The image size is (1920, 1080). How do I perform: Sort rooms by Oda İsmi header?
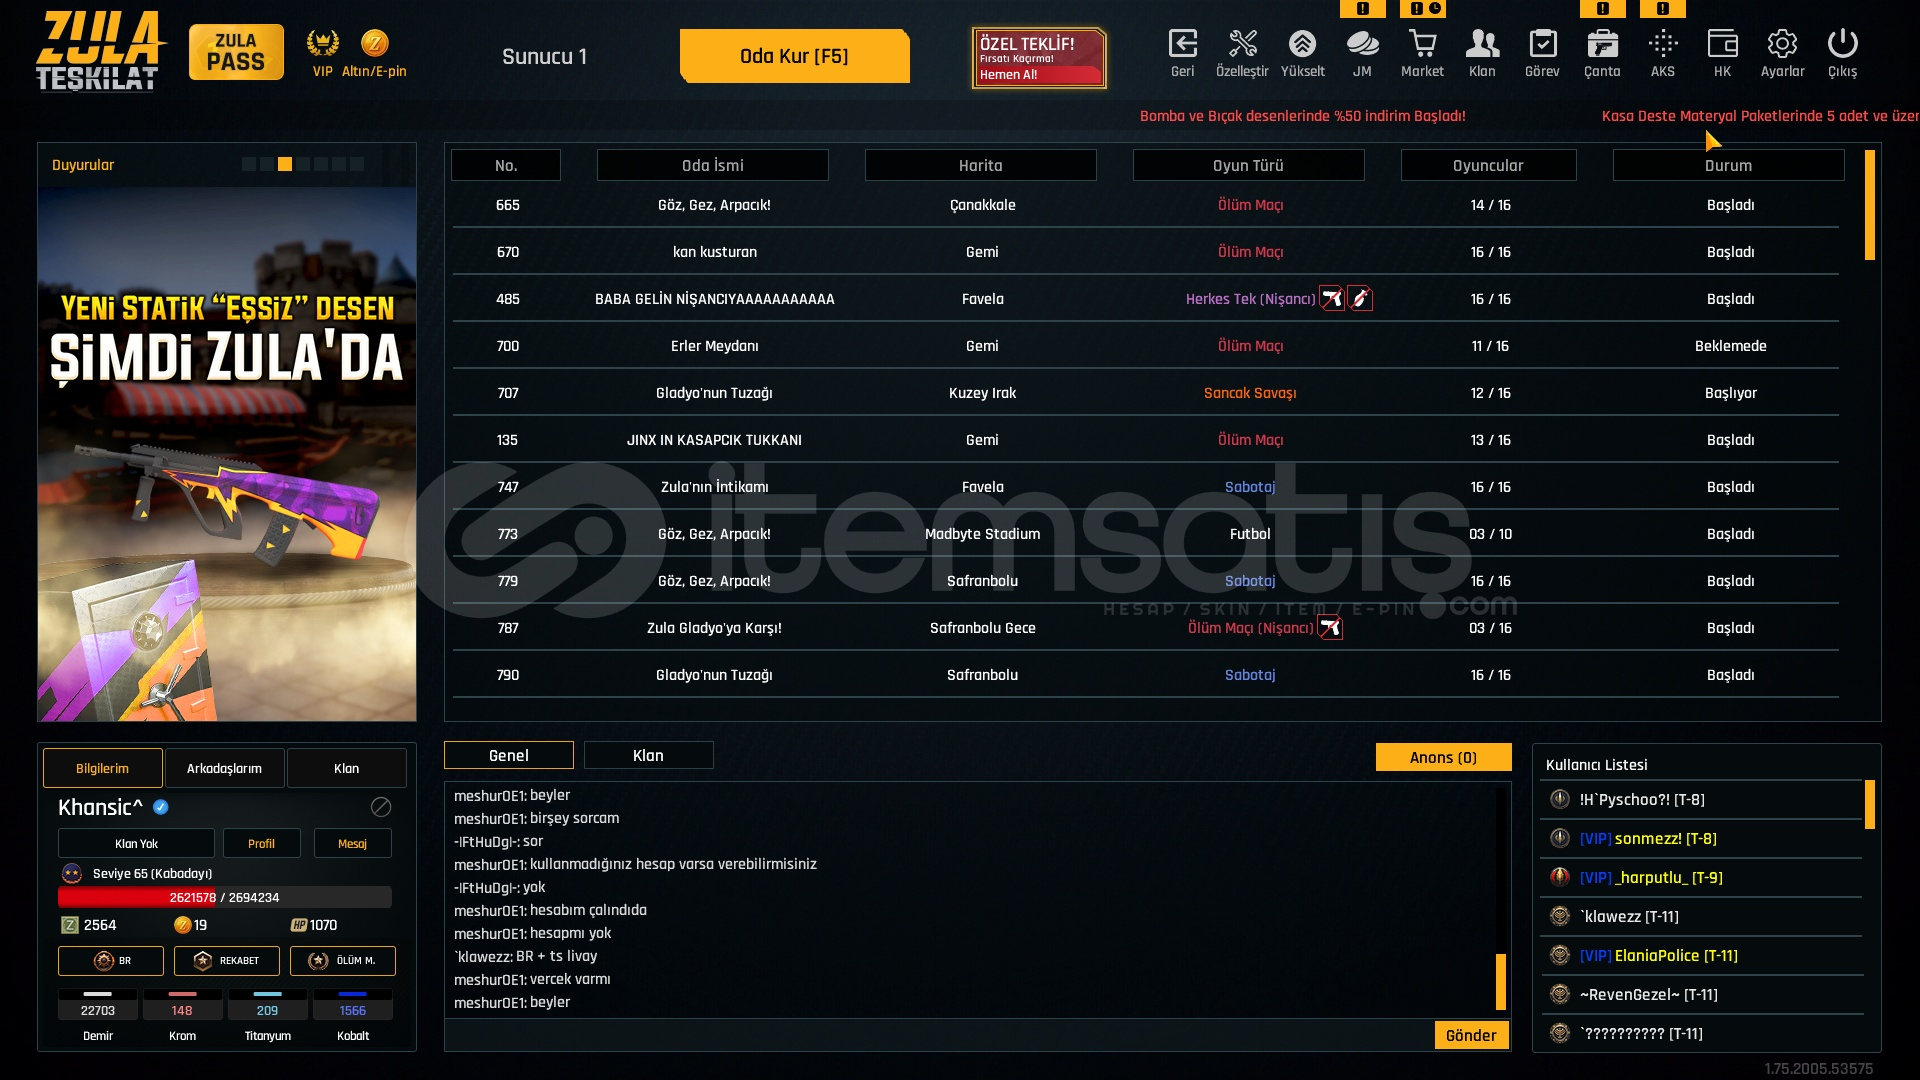(x=713, y=165)
